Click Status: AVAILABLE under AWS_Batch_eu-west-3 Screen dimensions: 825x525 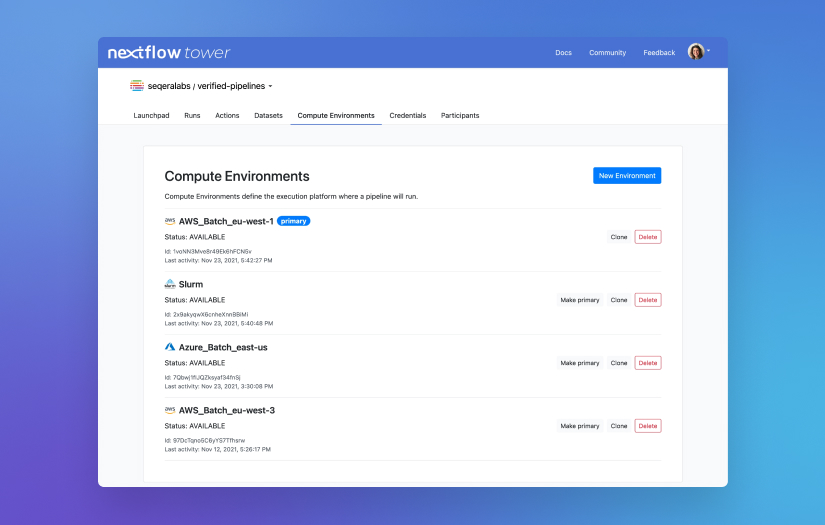(x=195, y=426)
